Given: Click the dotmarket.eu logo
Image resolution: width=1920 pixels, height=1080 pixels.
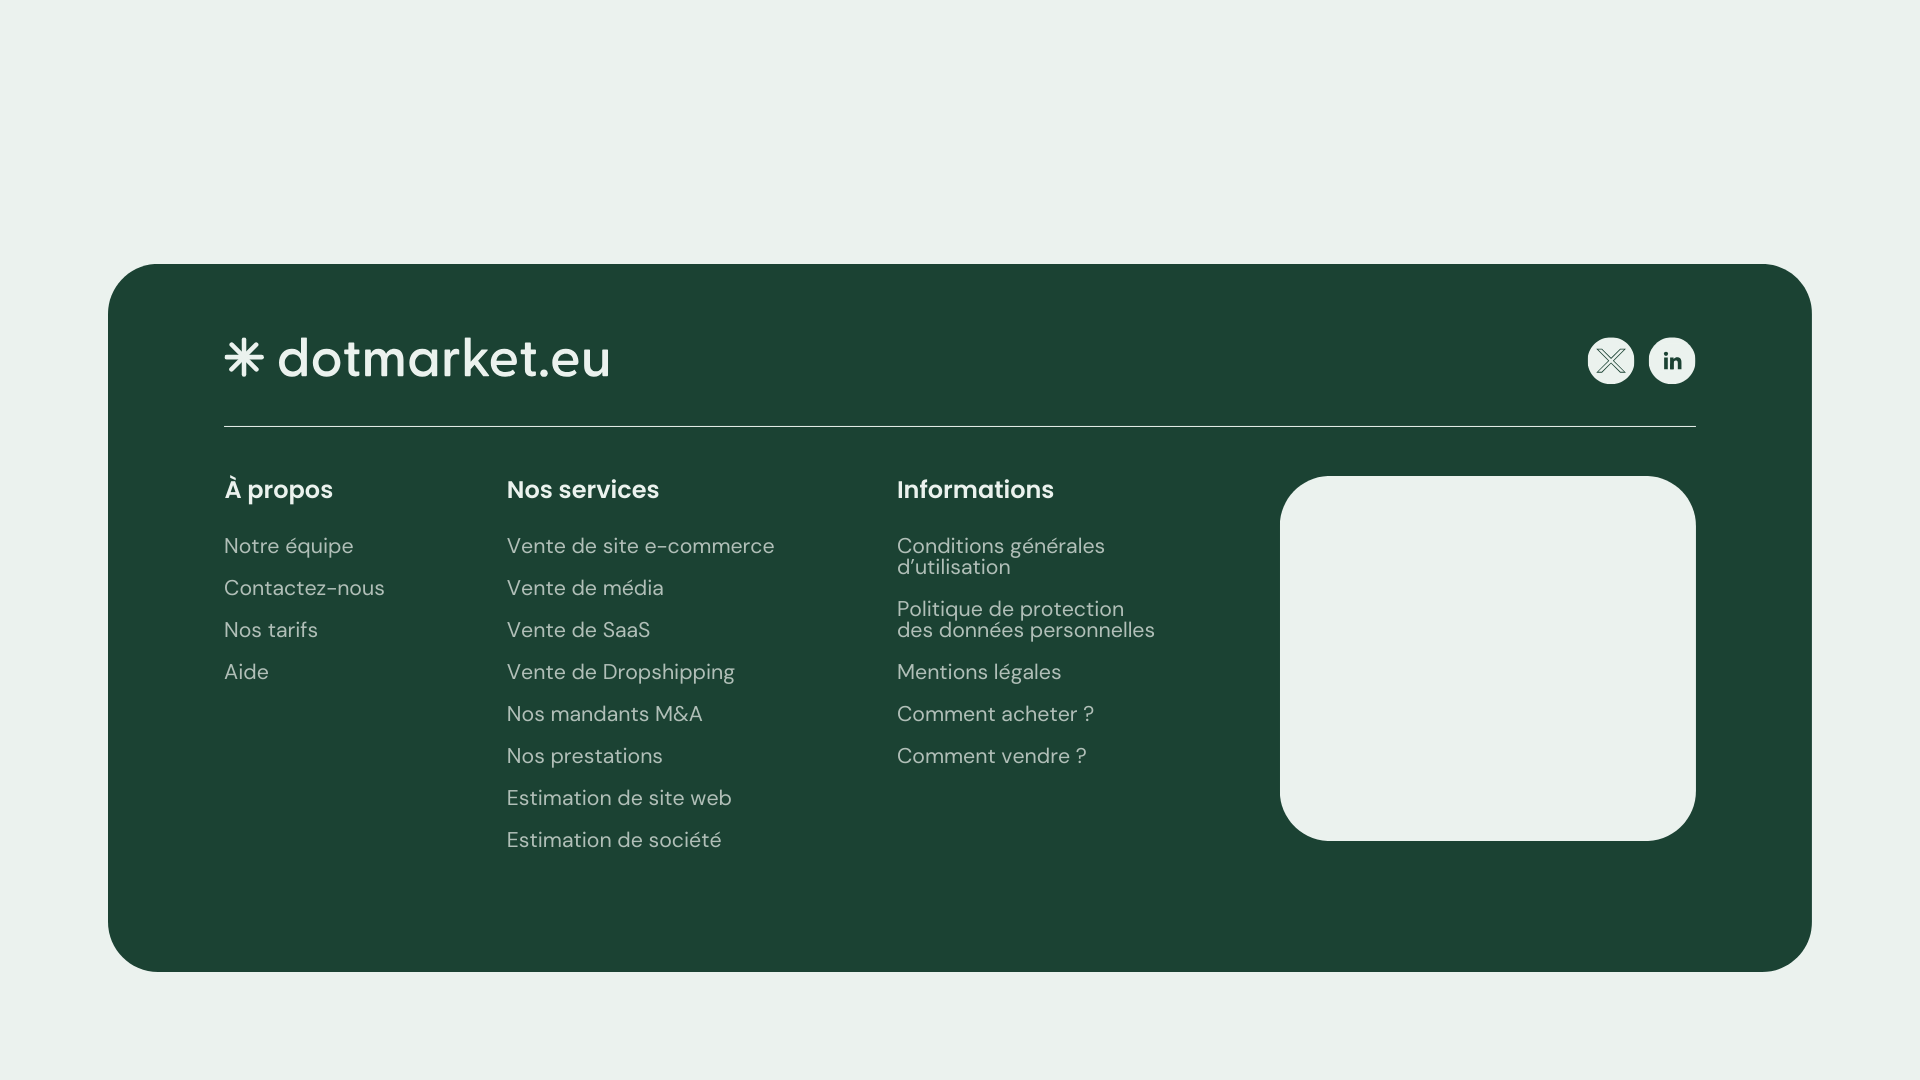Looking at the screenshot, I should point(417,359).
